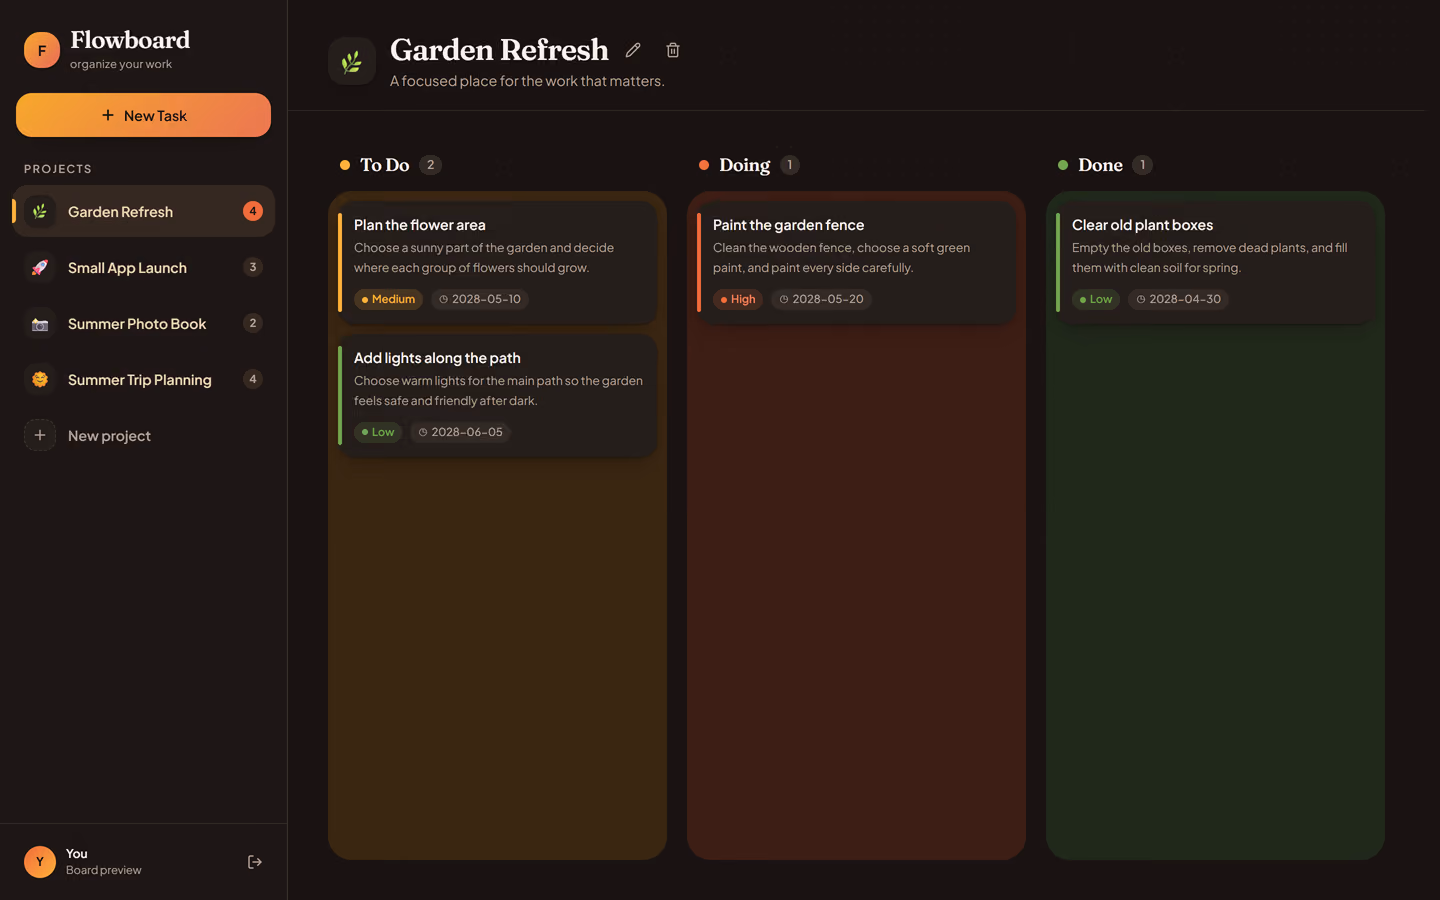Click the To Do column count badge

[x=431, y=165]
